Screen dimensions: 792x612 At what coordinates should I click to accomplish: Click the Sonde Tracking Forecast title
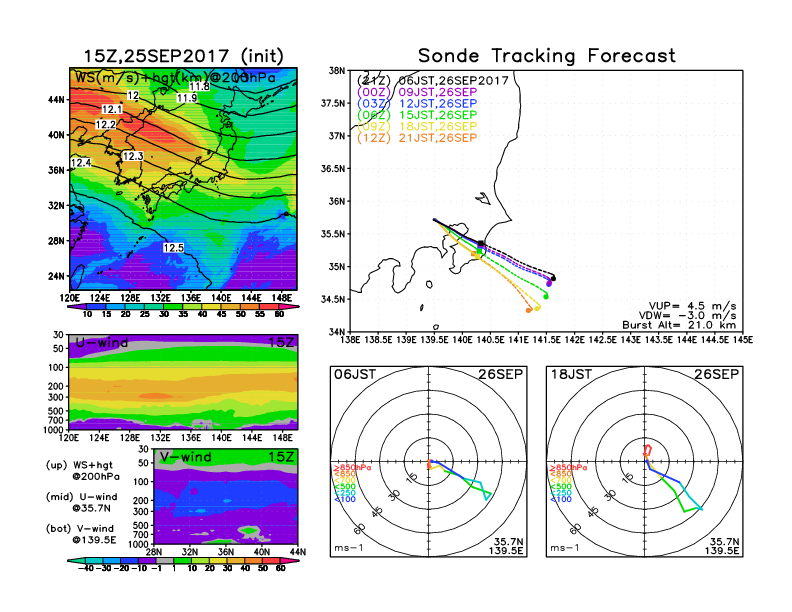pyautogui.click(x=546, y=56)
